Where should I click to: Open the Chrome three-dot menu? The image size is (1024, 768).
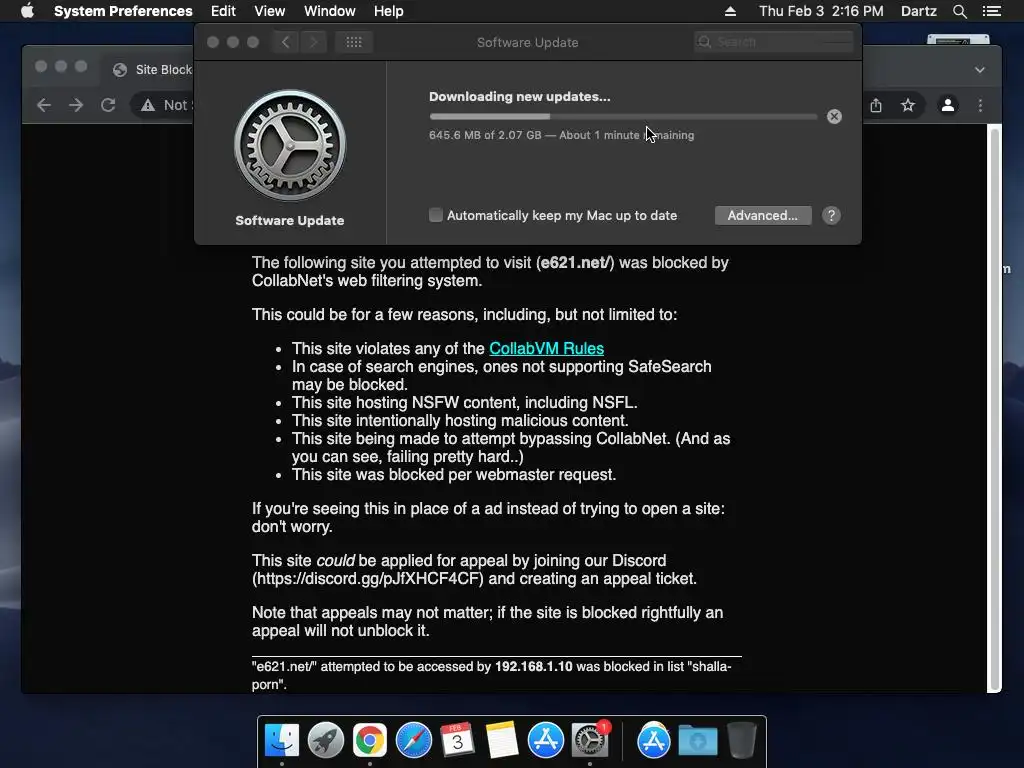point(980,105)
